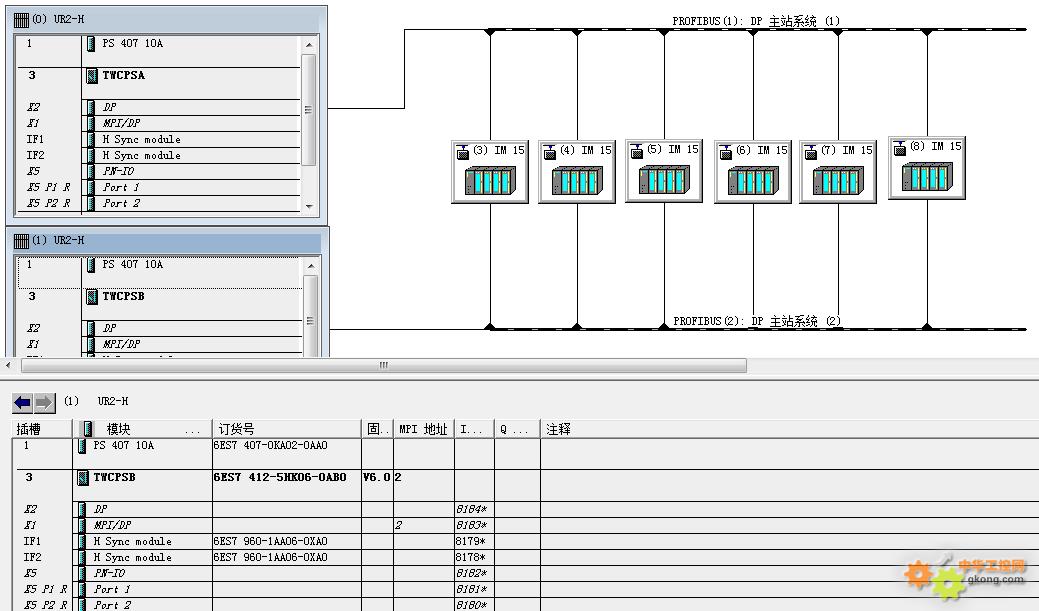Click the I address 8183* cell
The height and width of the screenshot is (611, 1039).
tap(472, 525)
